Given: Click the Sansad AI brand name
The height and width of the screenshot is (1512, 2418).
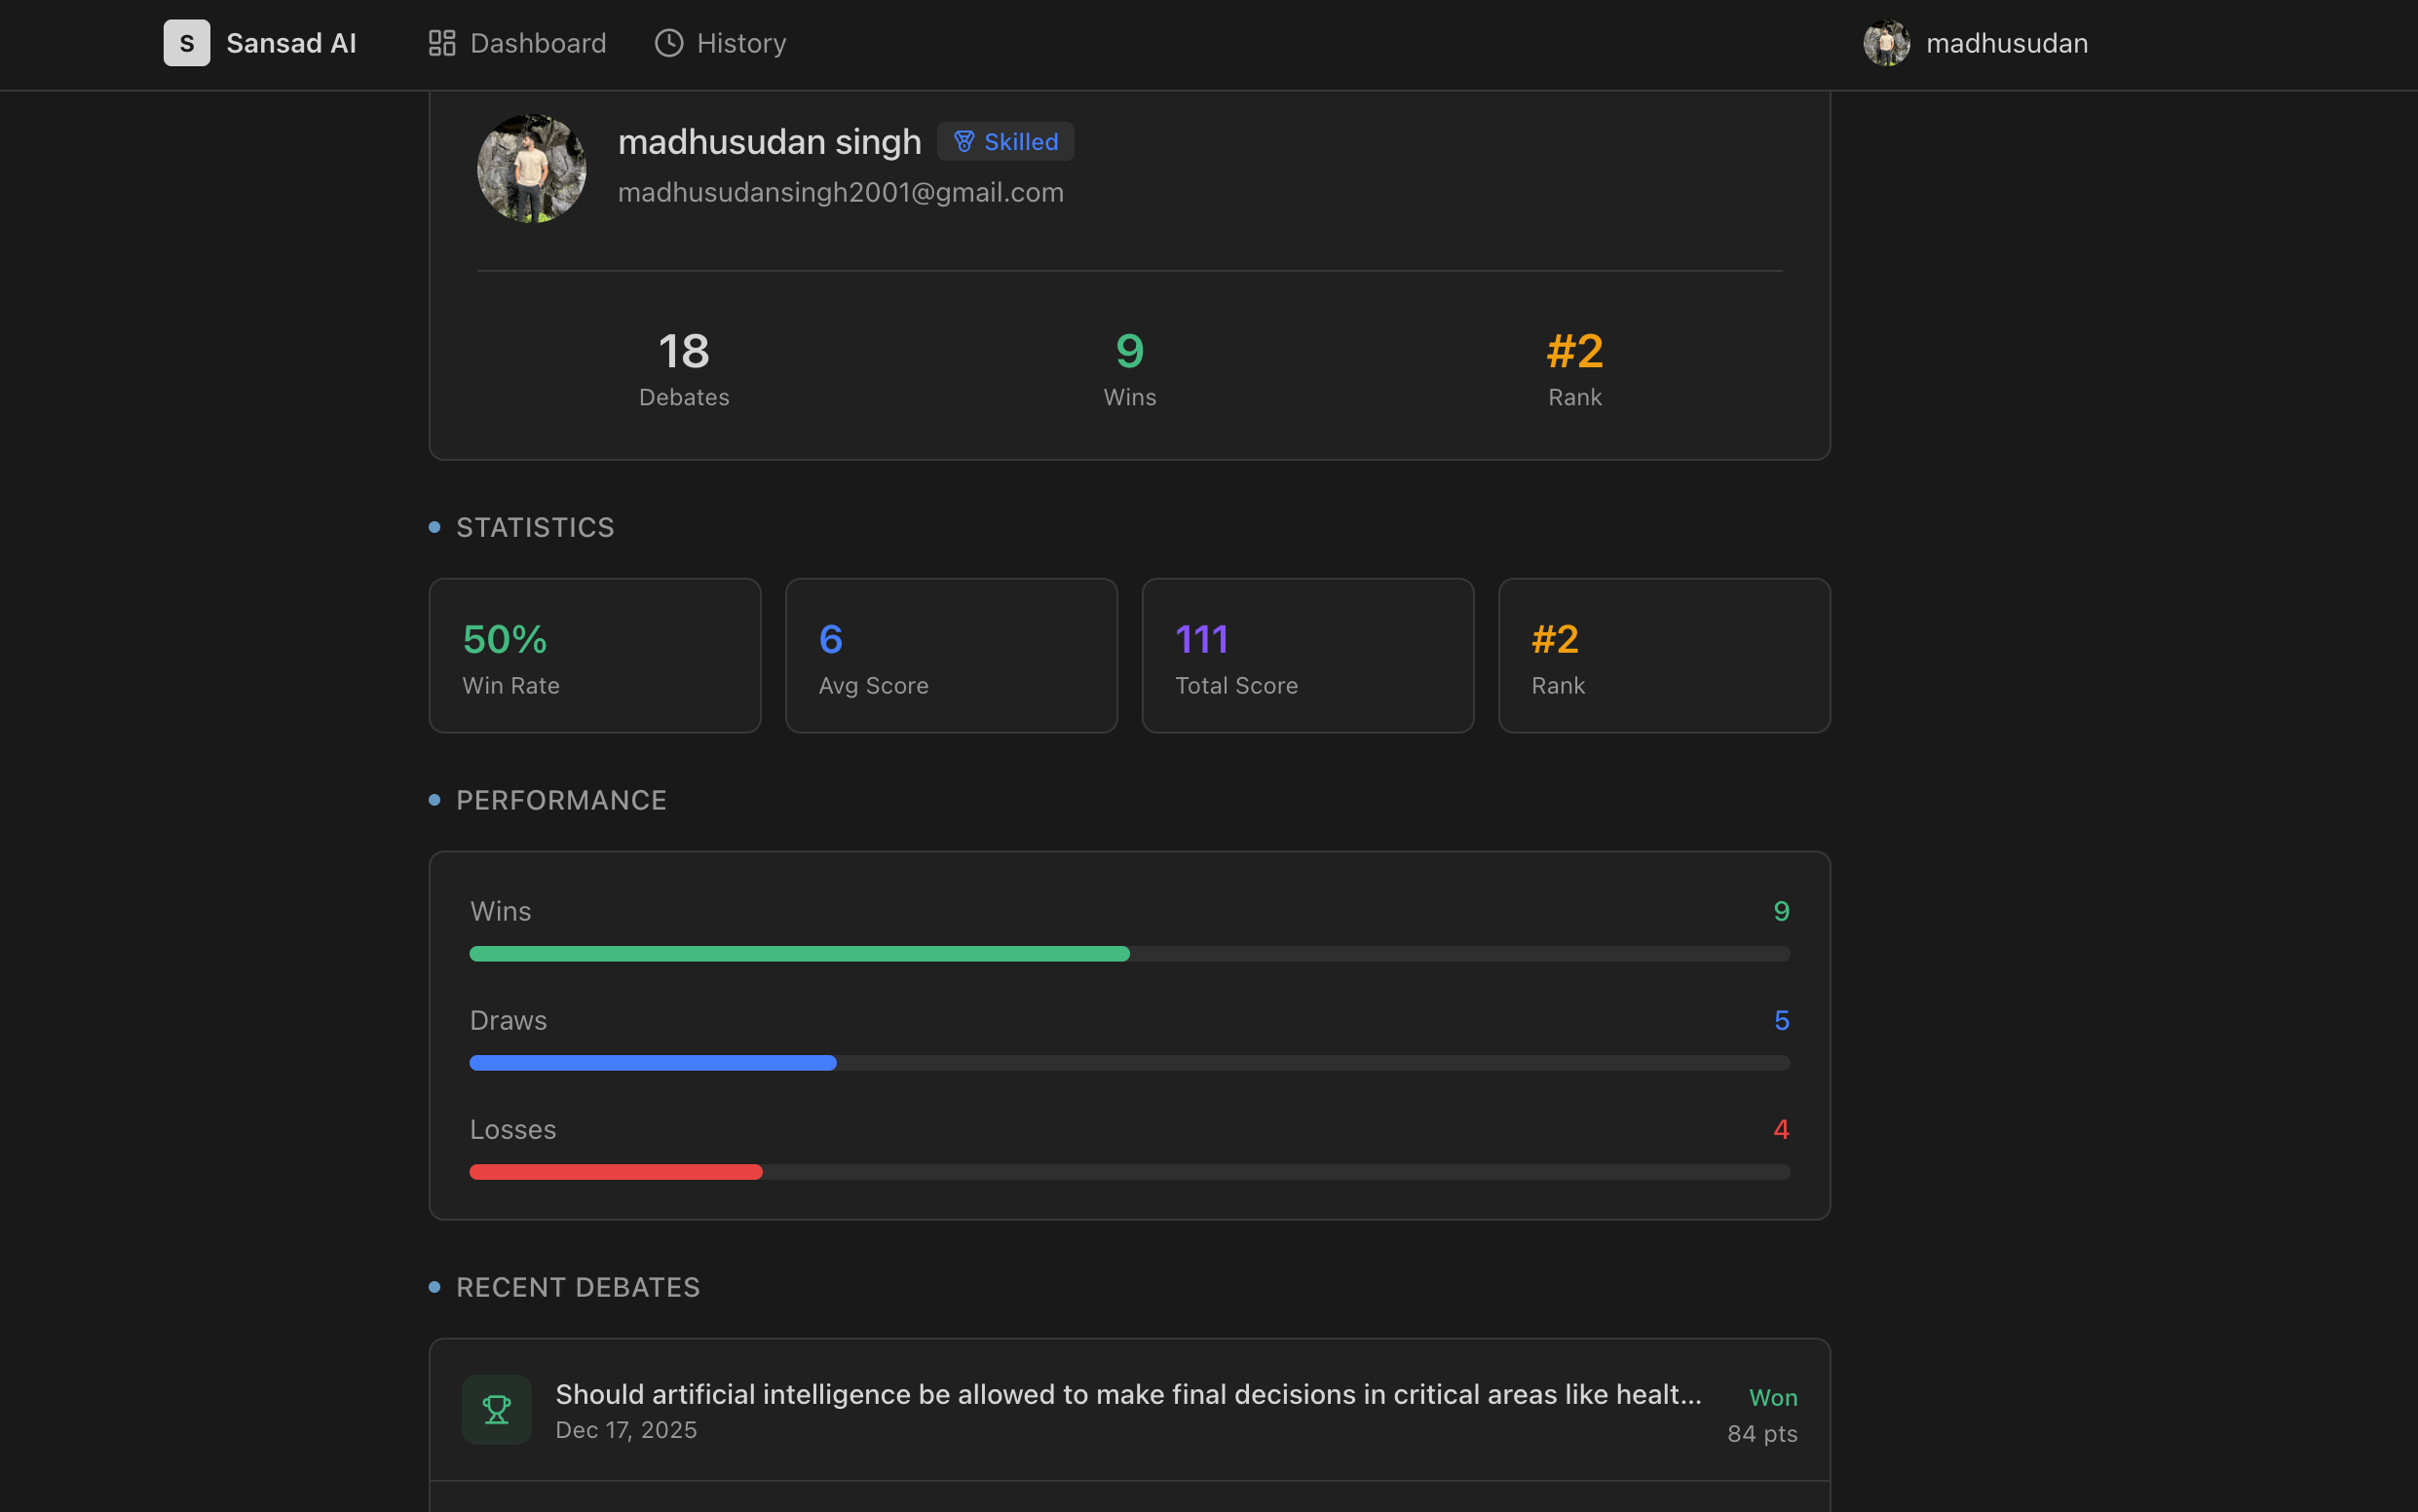Looking at the screenshot, I should (x=291, y=43).
